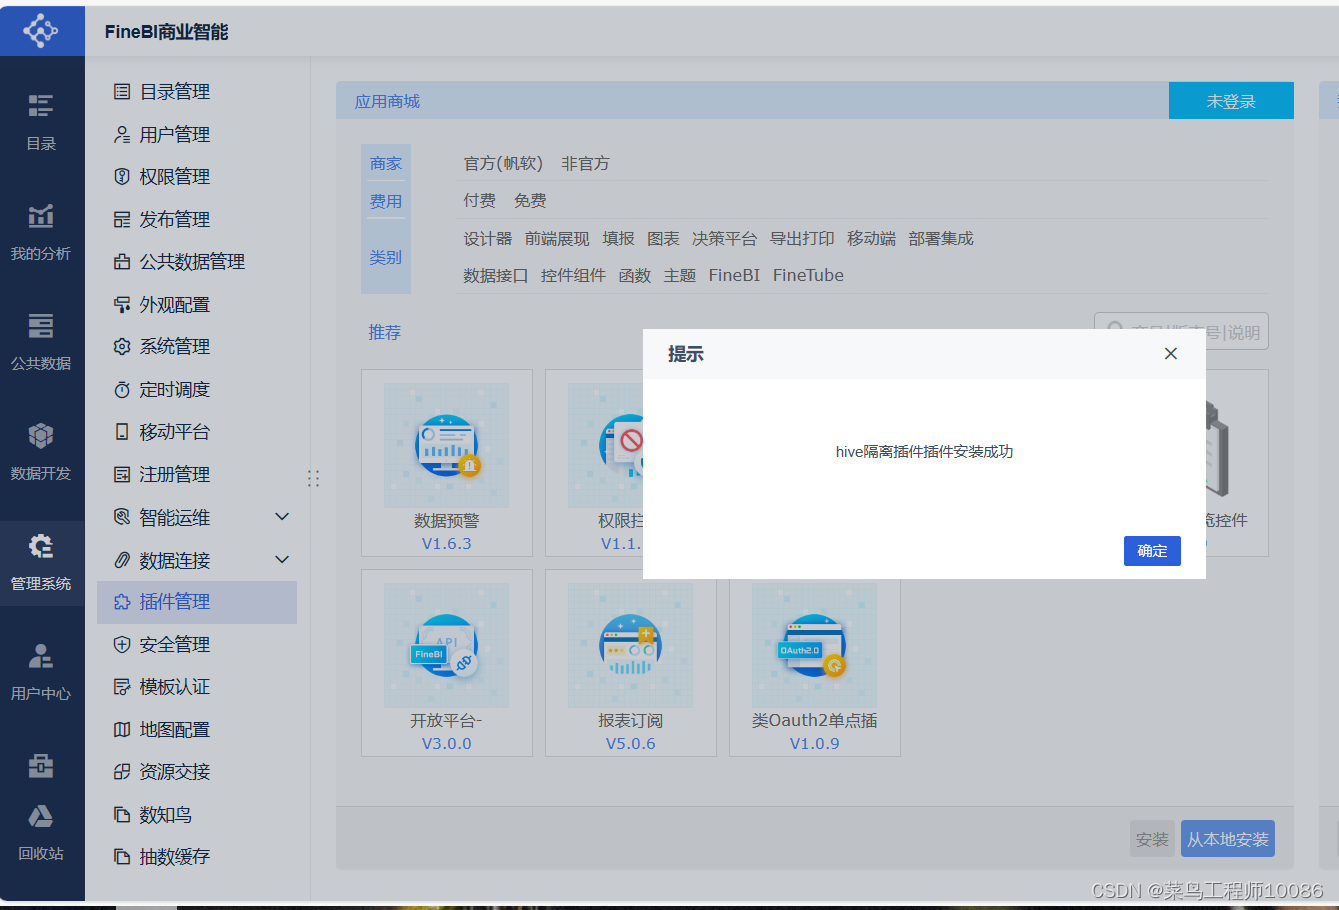Select the FineTube category
The image size is (1339, 910).
pos(808,276)
